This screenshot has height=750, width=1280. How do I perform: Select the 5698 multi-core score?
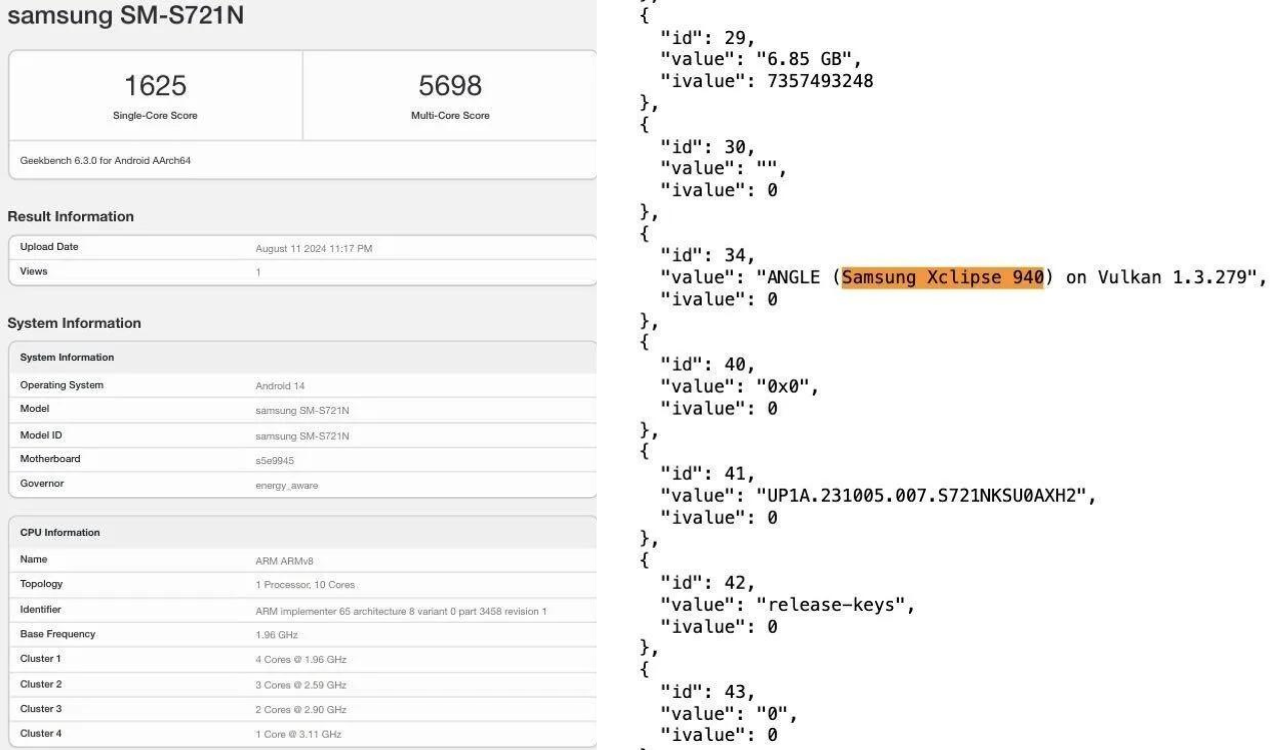point(449,86)
